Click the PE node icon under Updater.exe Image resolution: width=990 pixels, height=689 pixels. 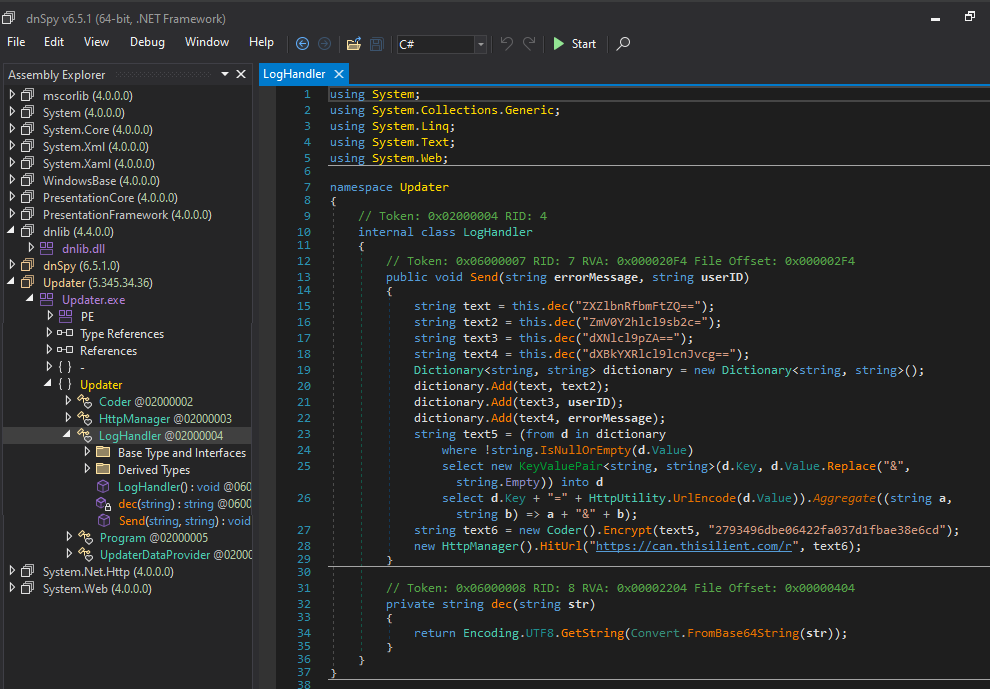(65, 317)
